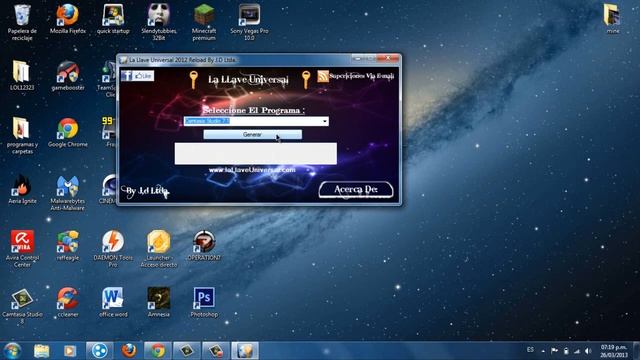This screenshot has height=360, width=640.
Task: Open Windows Media Player from taskbar
Action: [x=70, y=351]
